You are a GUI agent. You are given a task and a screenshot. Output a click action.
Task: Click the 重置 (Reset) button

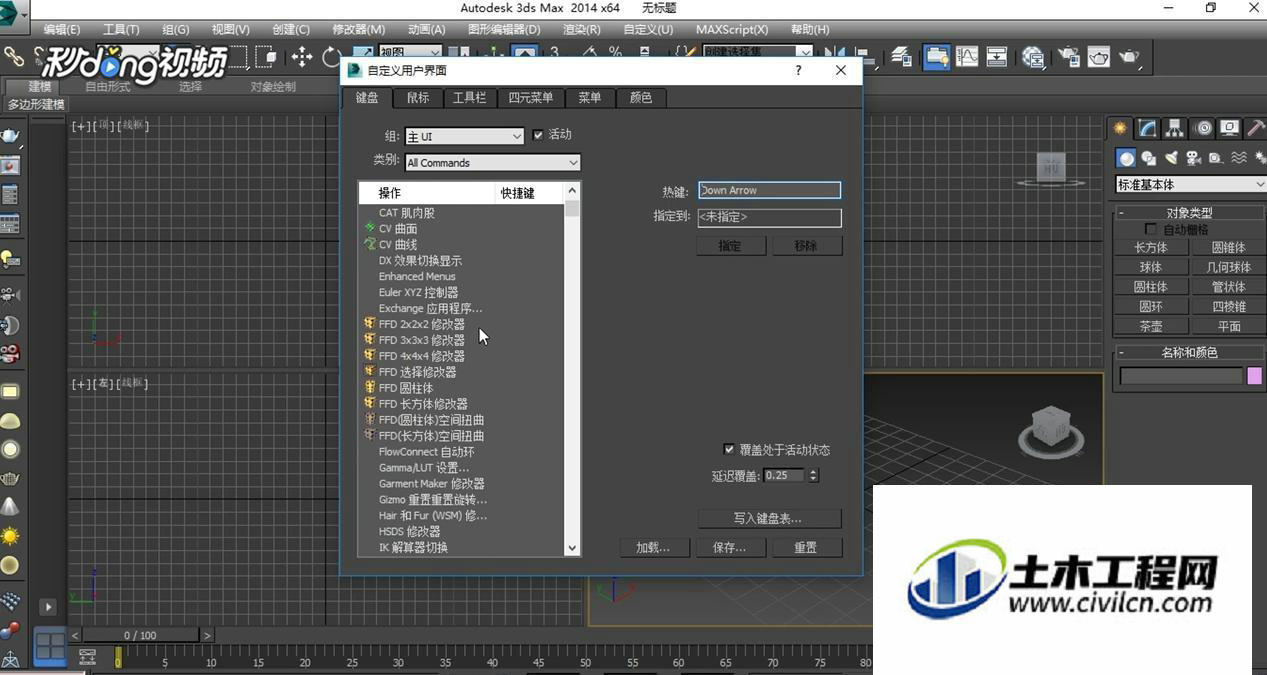pyautogui.click(x=806, y=548)
